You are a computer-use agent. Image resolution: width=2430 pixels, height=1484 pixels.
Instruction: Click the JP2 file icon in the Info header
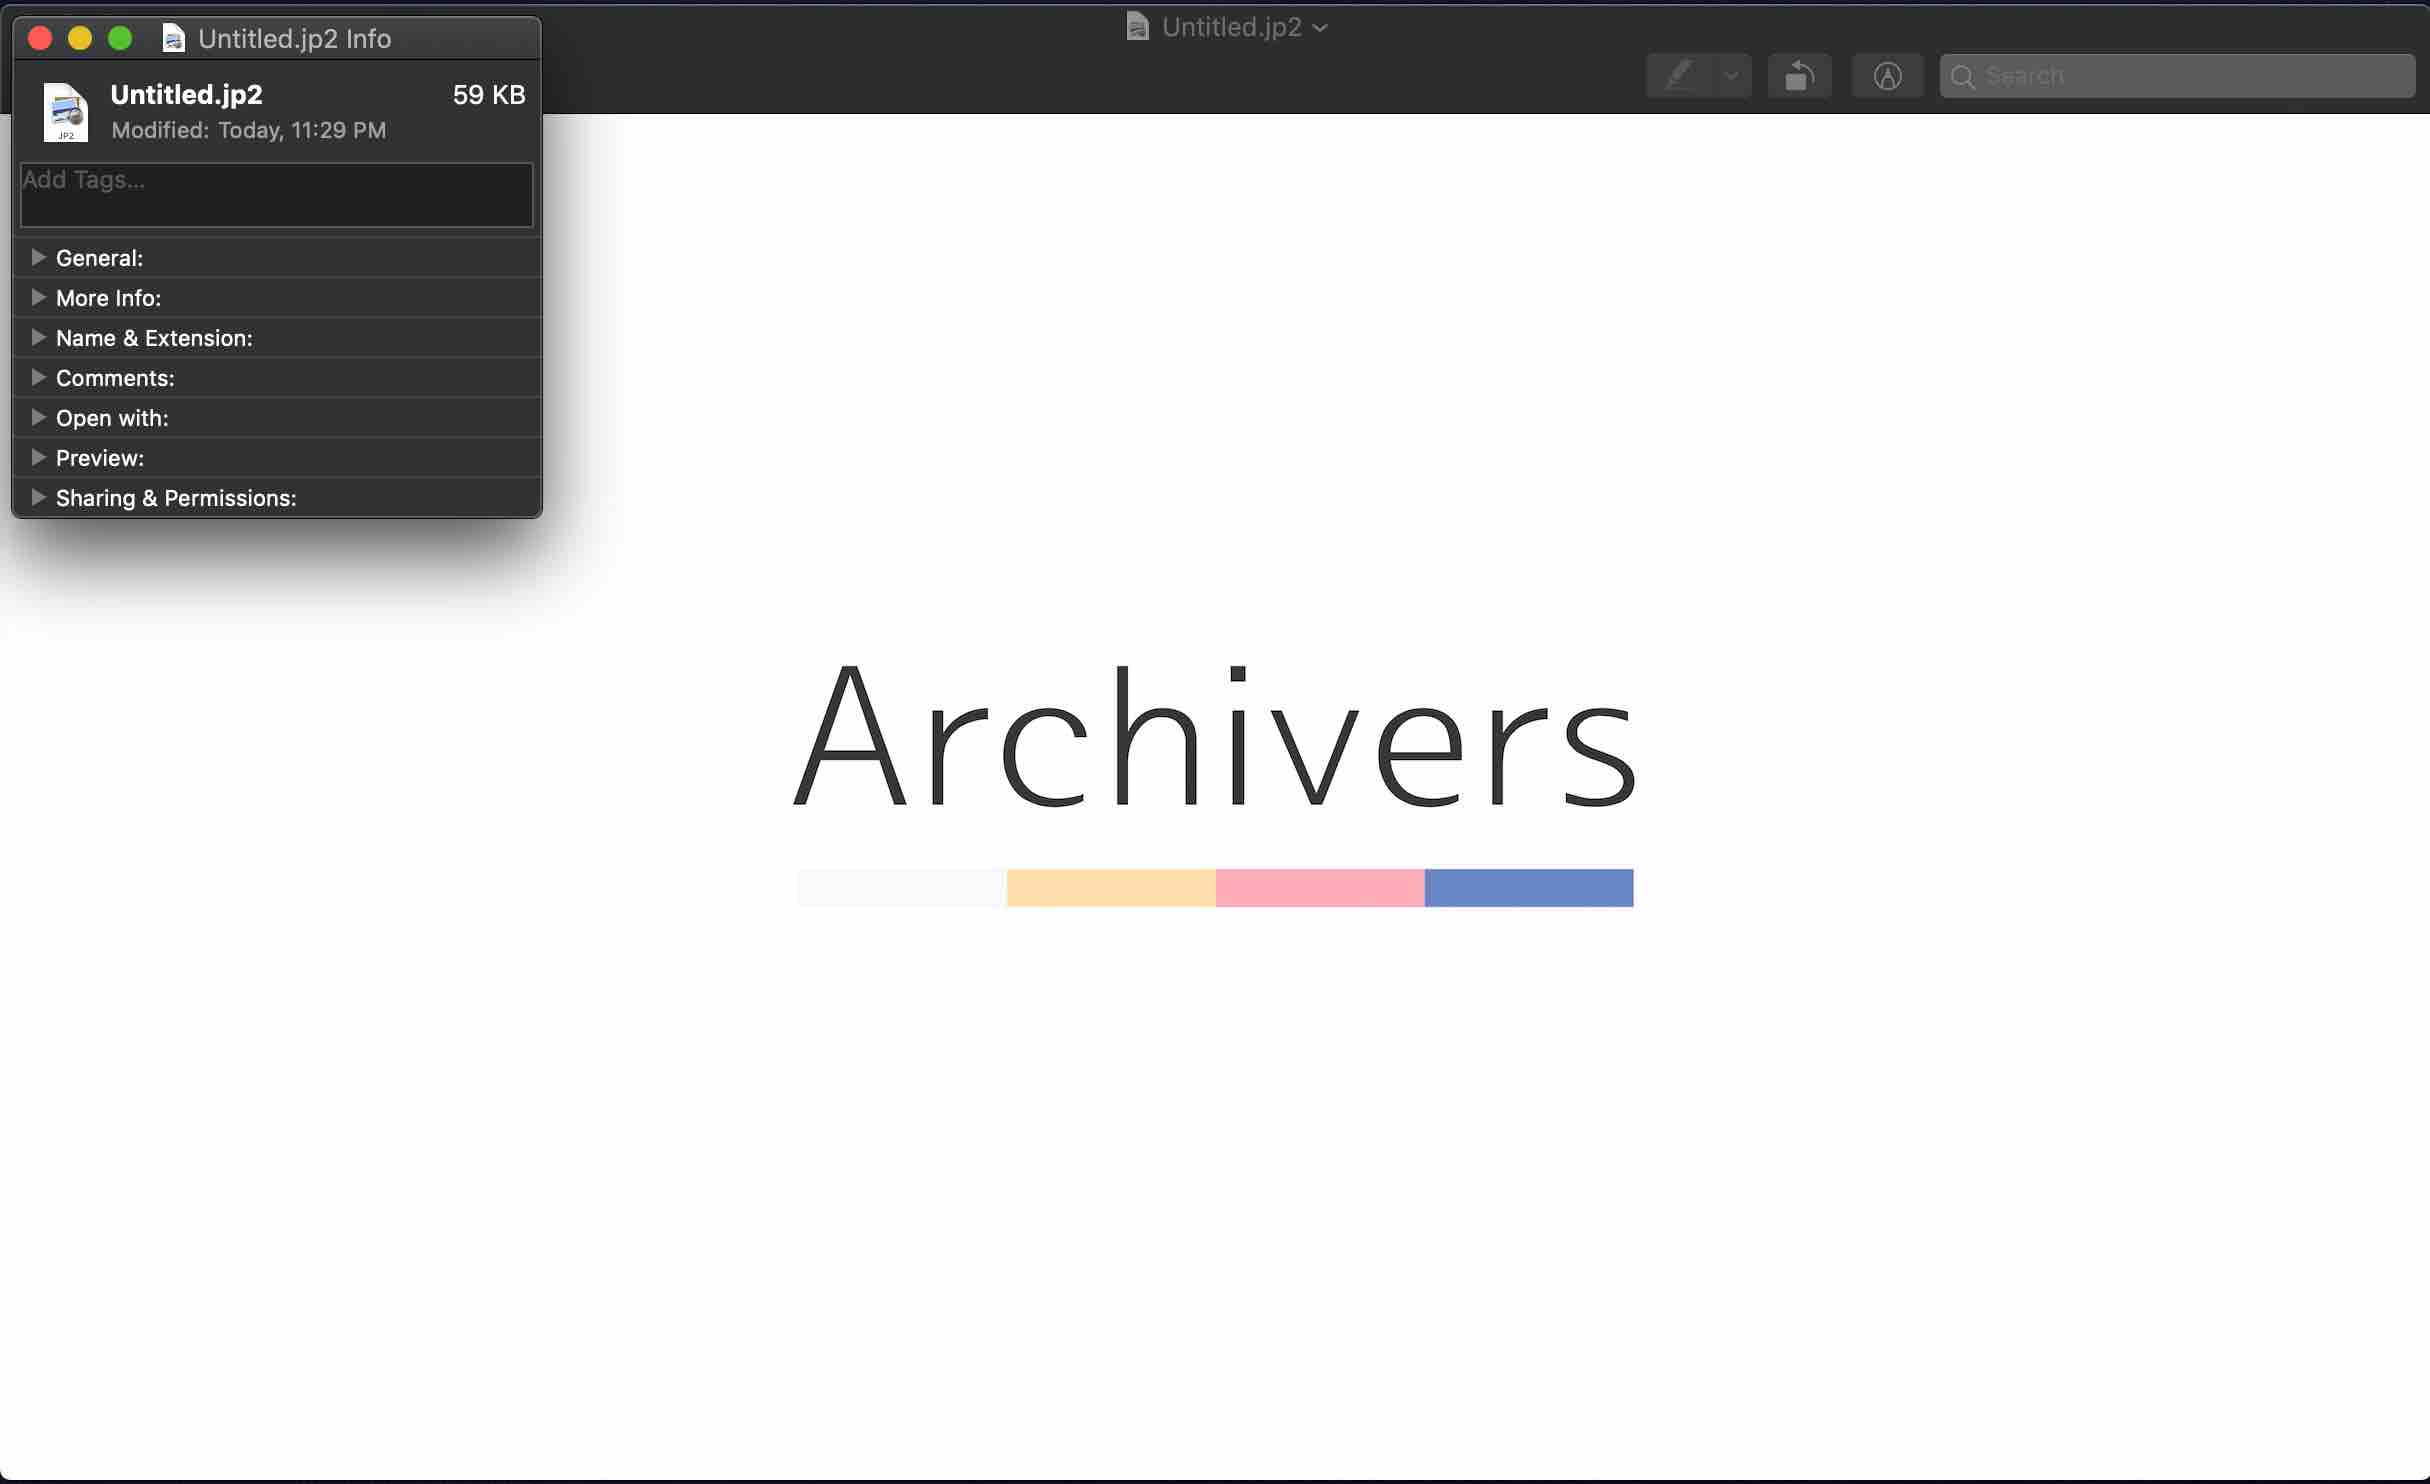pyautogui.click(x=66, y=111)
